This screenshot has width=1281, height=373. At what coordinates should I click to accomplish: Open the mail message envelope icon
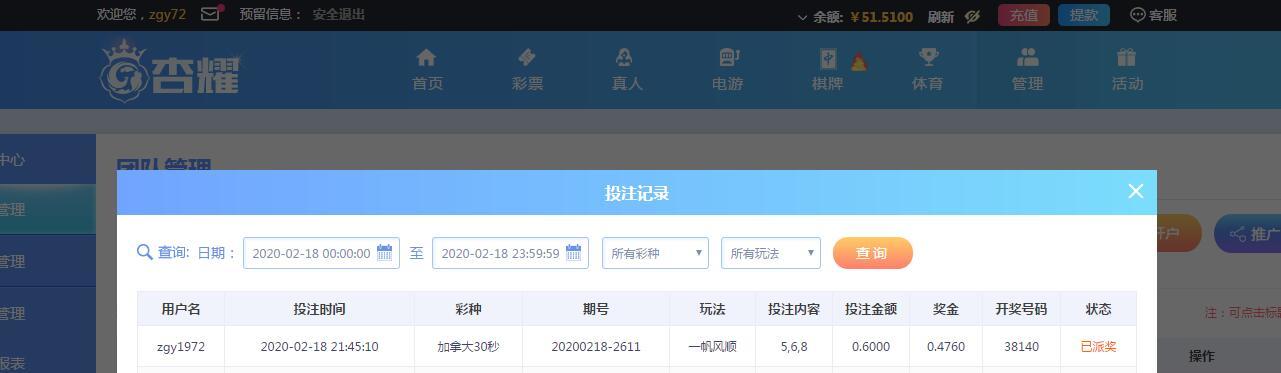pos(210,14)
